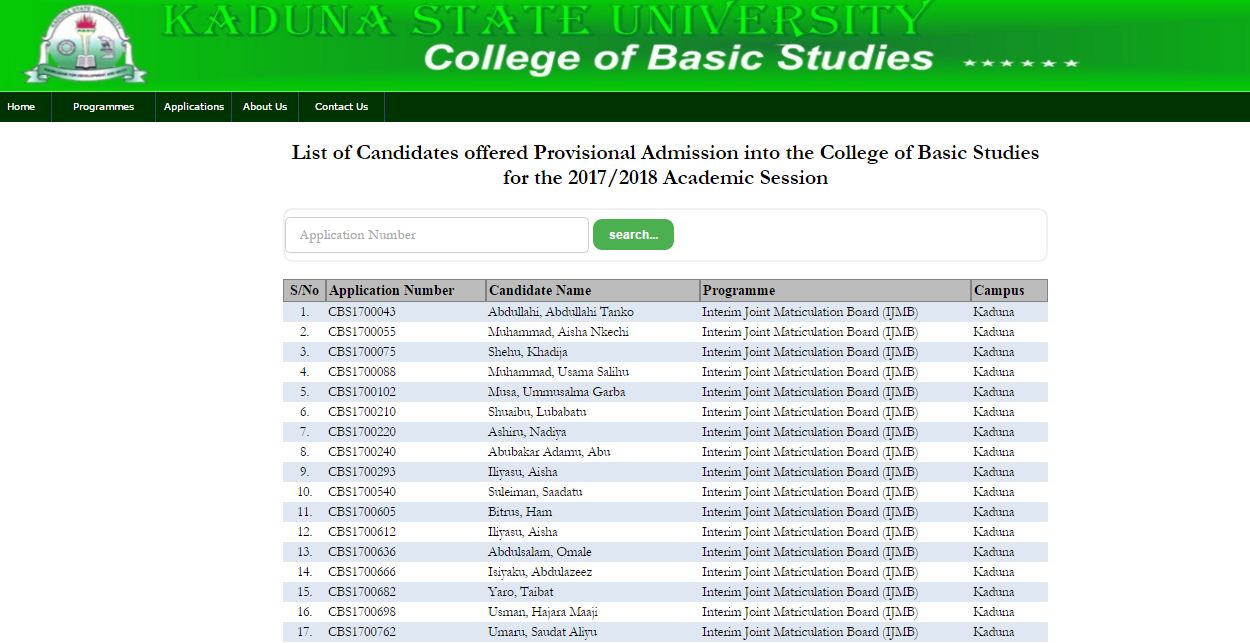The image size is (1250, 643).
Task: Click the College of Basic Studies banner title
Action: click(678, 57)
